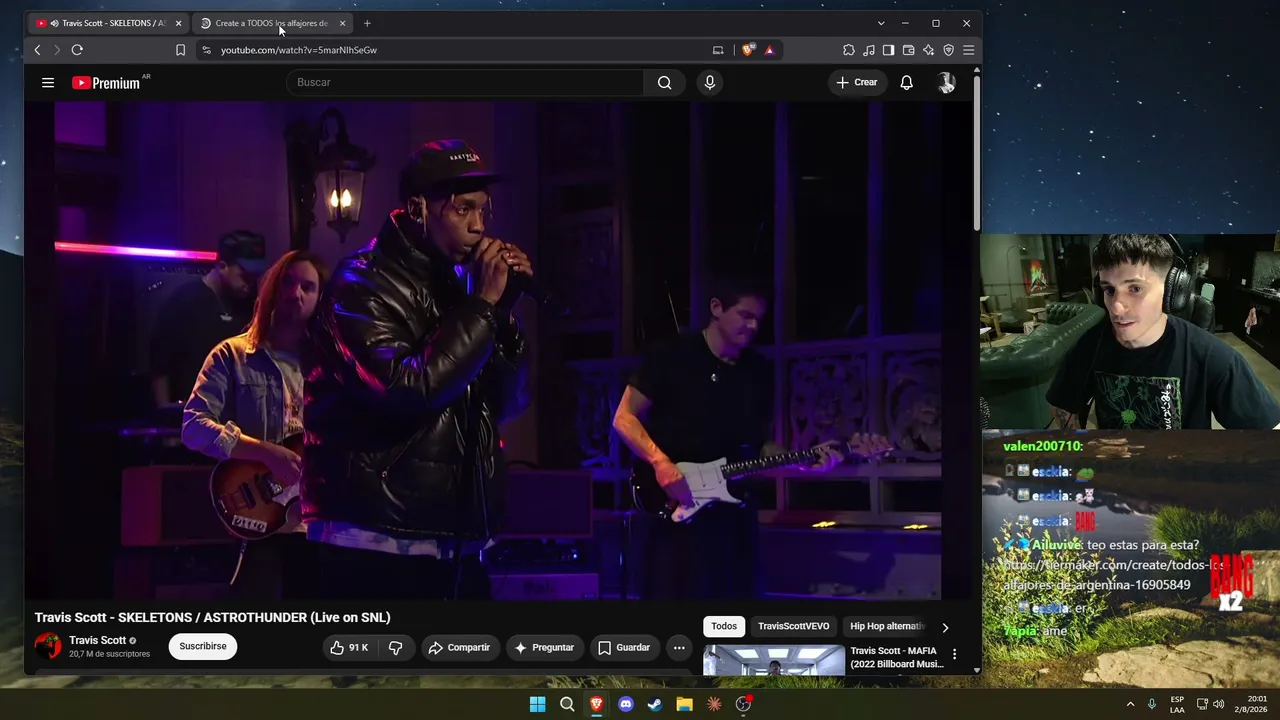This screenshot has width=1280, height=720.
Task: Select the Hip Hop alternativo filter chip
Action: (x=886, y=626)
